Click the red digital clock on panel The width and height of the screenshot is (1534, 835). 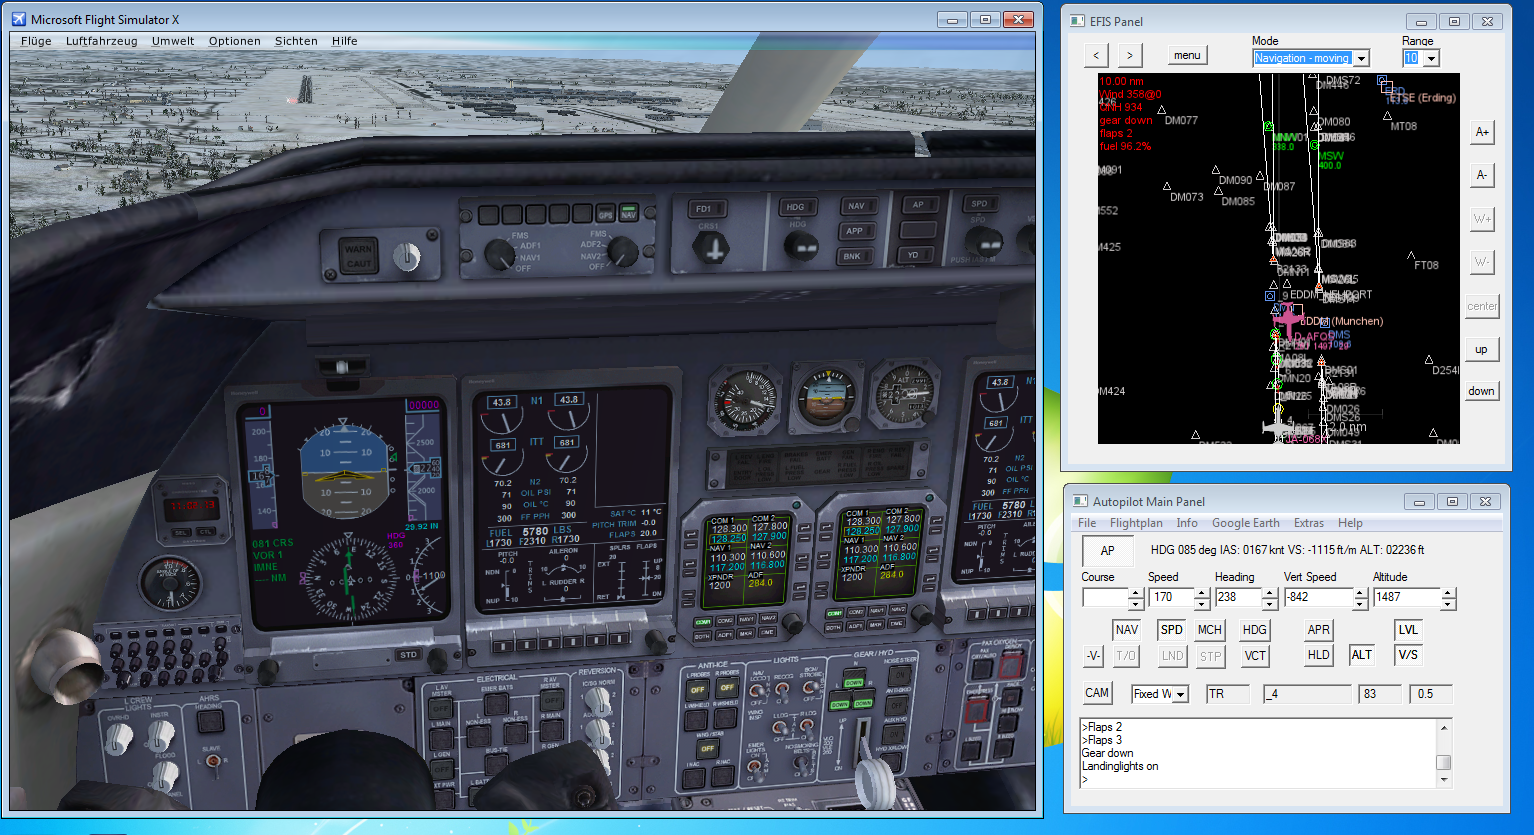pyautogui.click(x=192, y=506)
